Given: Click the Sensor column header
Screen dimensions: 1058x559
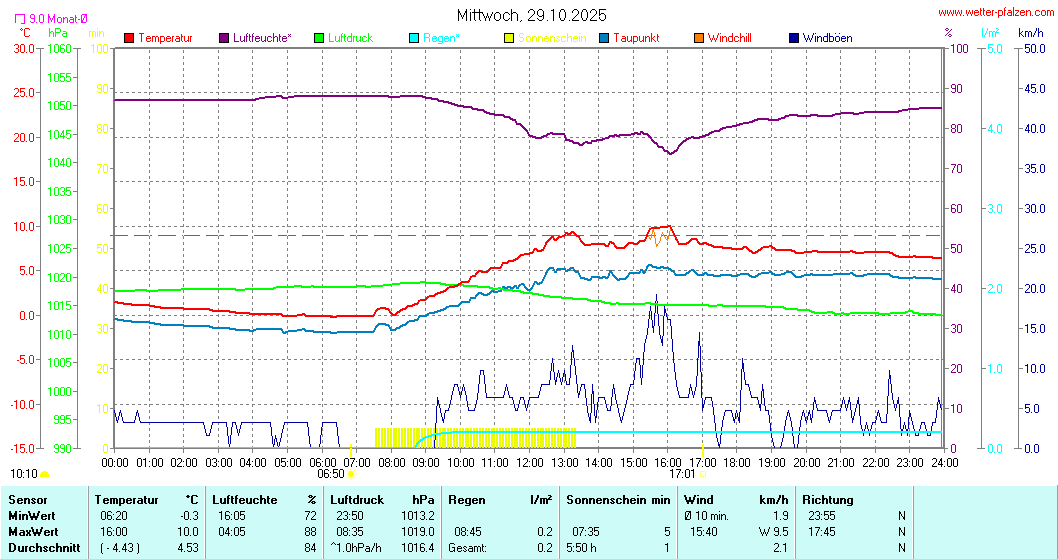Looking at the screenshot, I should pyautogui.click(x=27, y=500).
